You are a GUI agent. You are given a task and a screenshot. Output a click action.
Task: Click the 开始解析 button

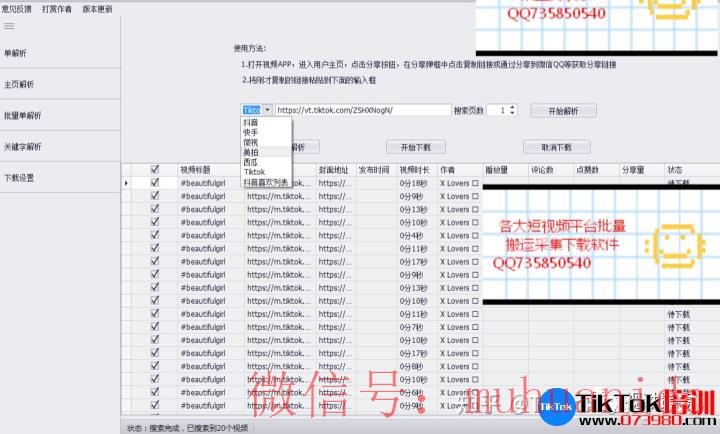point(563,111)
